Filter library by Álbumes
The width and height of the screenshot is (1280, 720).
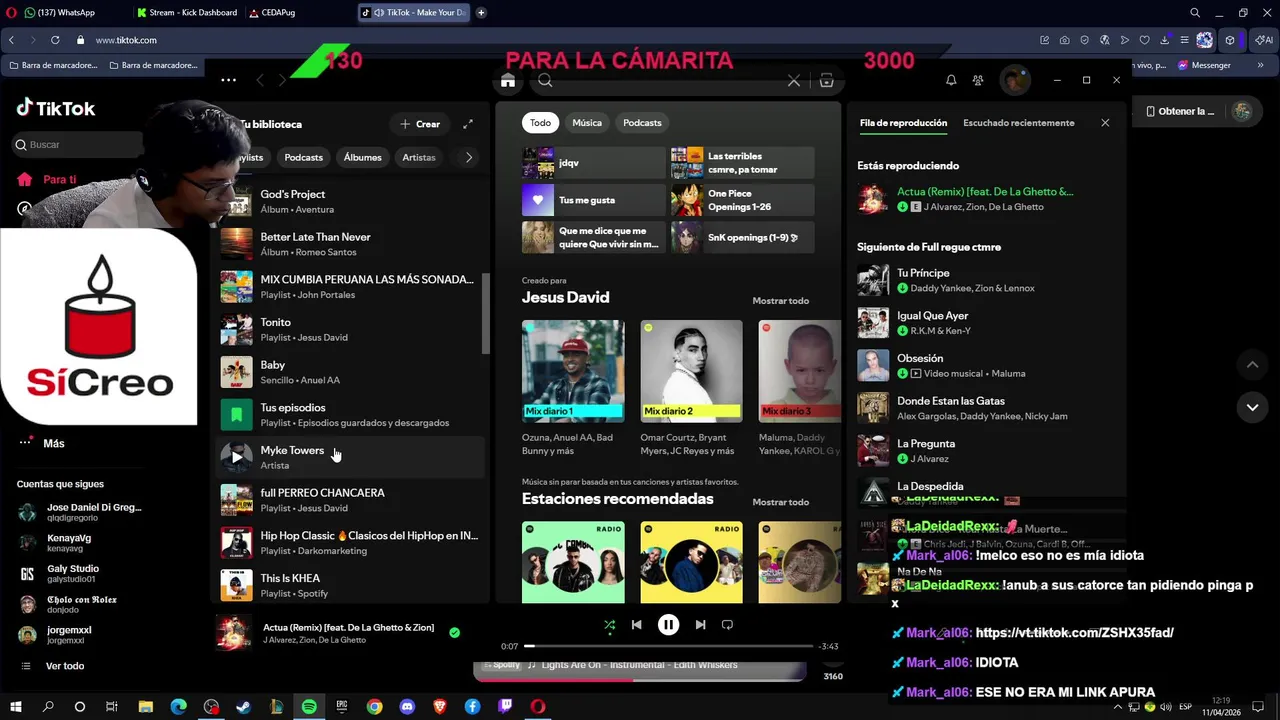[362, 157]
